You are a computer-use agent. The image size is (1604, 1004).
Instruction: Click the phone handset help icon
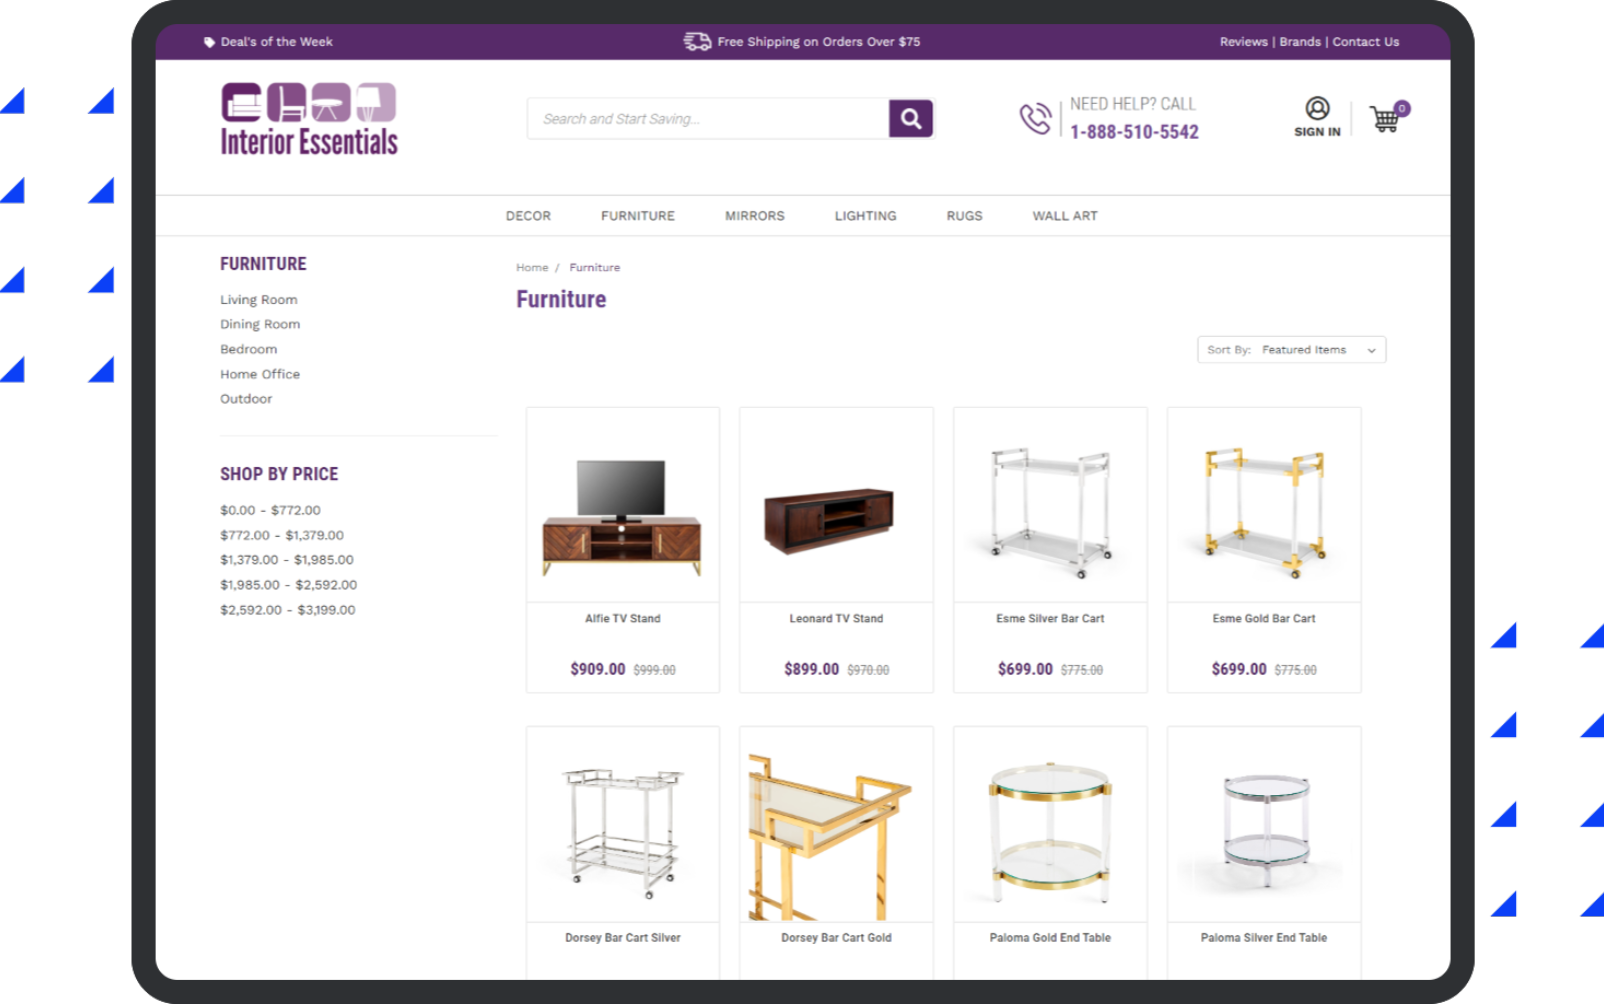tap(1035, 118)
